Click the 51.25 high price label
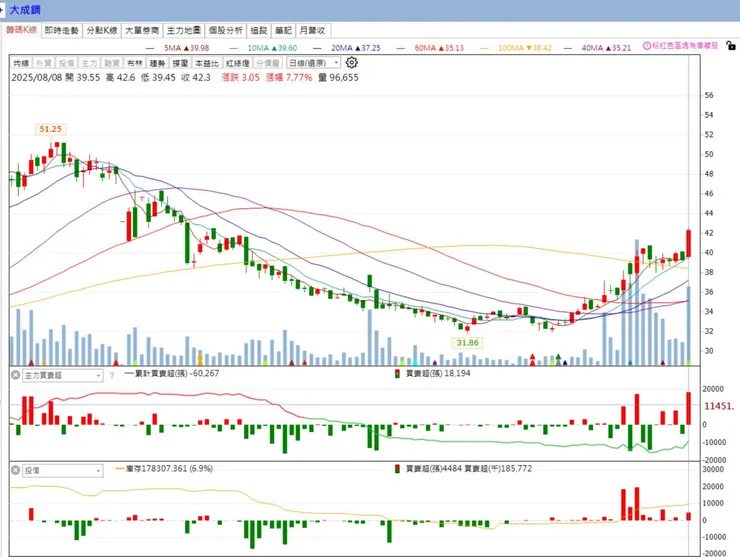740x557 pixels. pos(50,129)
